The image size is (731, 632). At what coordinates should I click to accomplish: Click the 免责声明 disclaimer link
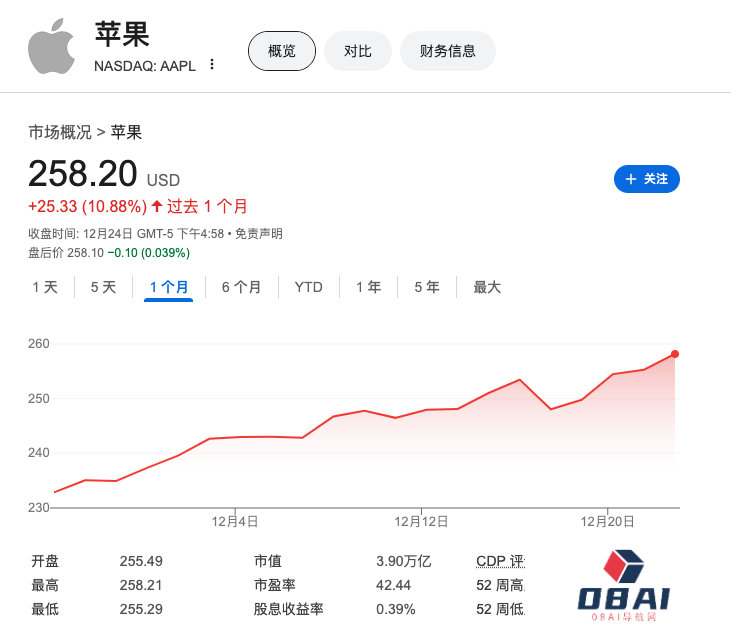click(259, 234)
